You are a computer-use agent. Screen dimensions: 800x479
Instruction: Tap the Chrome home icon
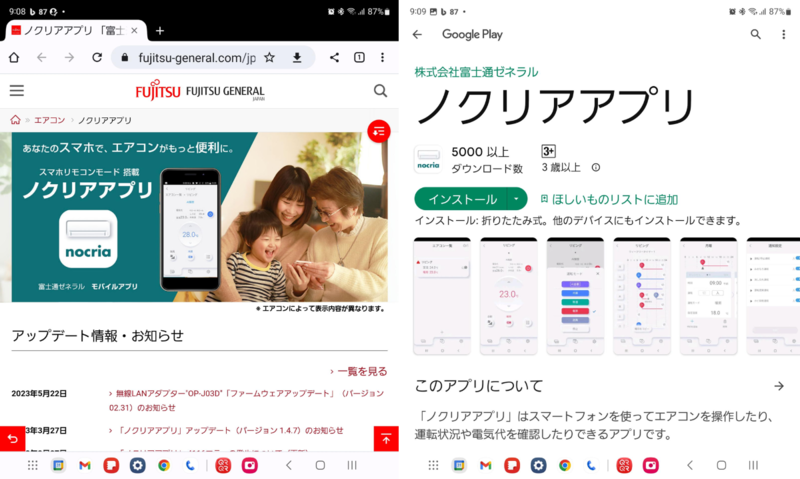[14, 58]
